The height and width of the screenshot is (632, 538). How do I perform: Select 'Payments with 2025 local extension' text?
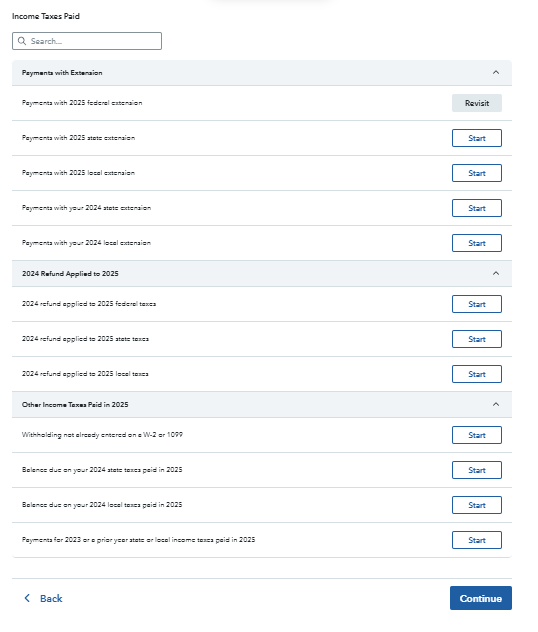tap(78, 173)
